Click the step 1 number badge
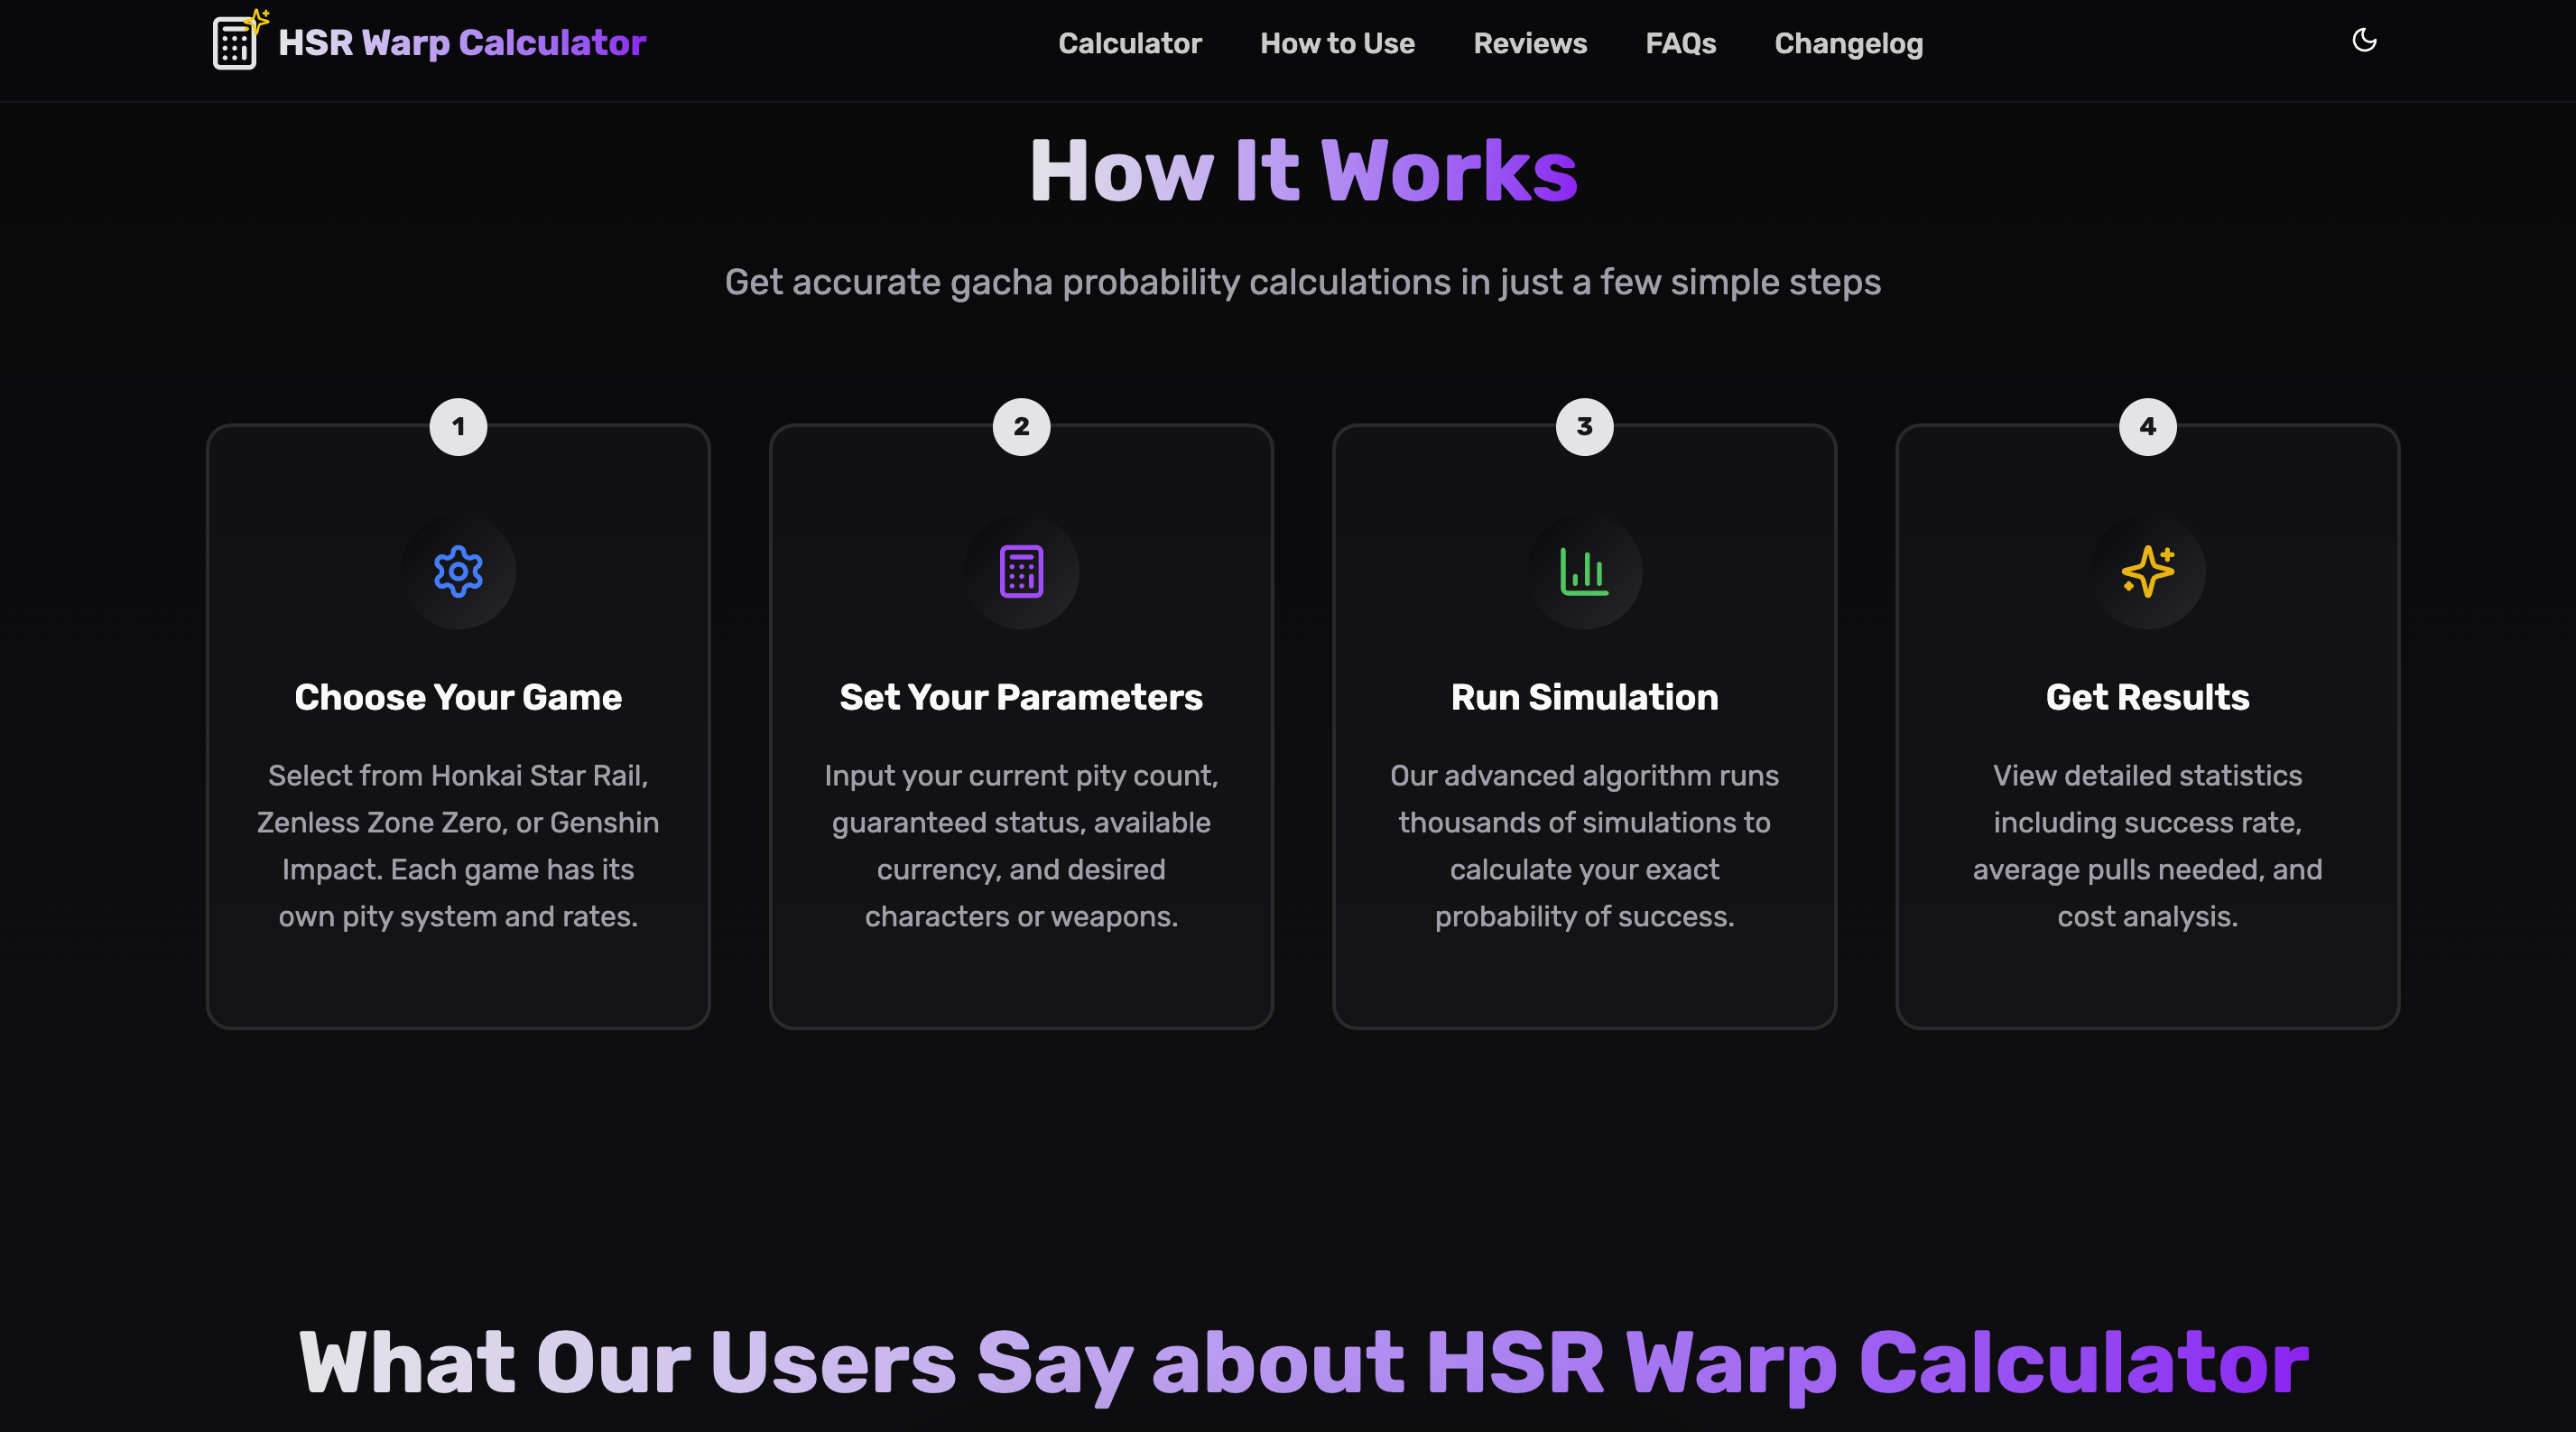 [458, 426]
